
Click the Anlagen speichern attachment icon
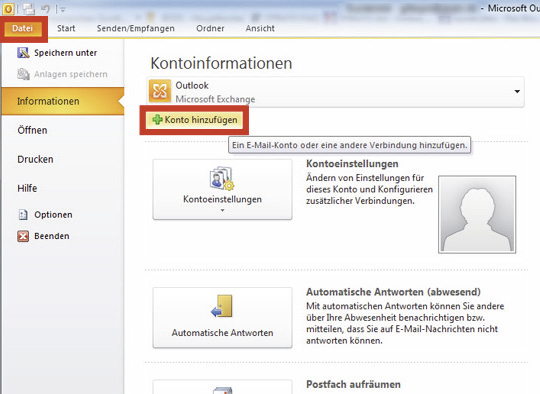click(x=23, y=74)
